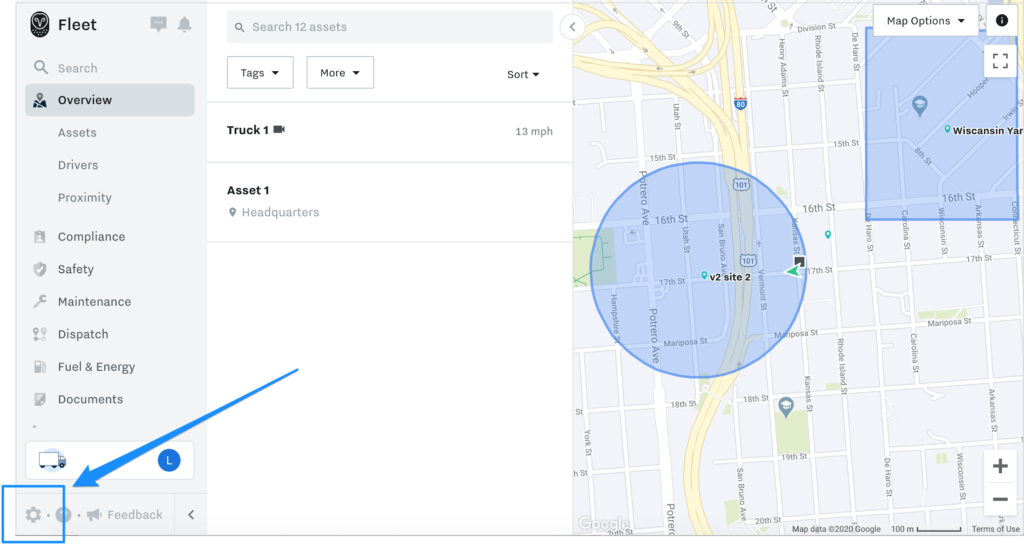Click the Fleet owl logo
This screenshot has width=1024, height=544.
[40, 25]
